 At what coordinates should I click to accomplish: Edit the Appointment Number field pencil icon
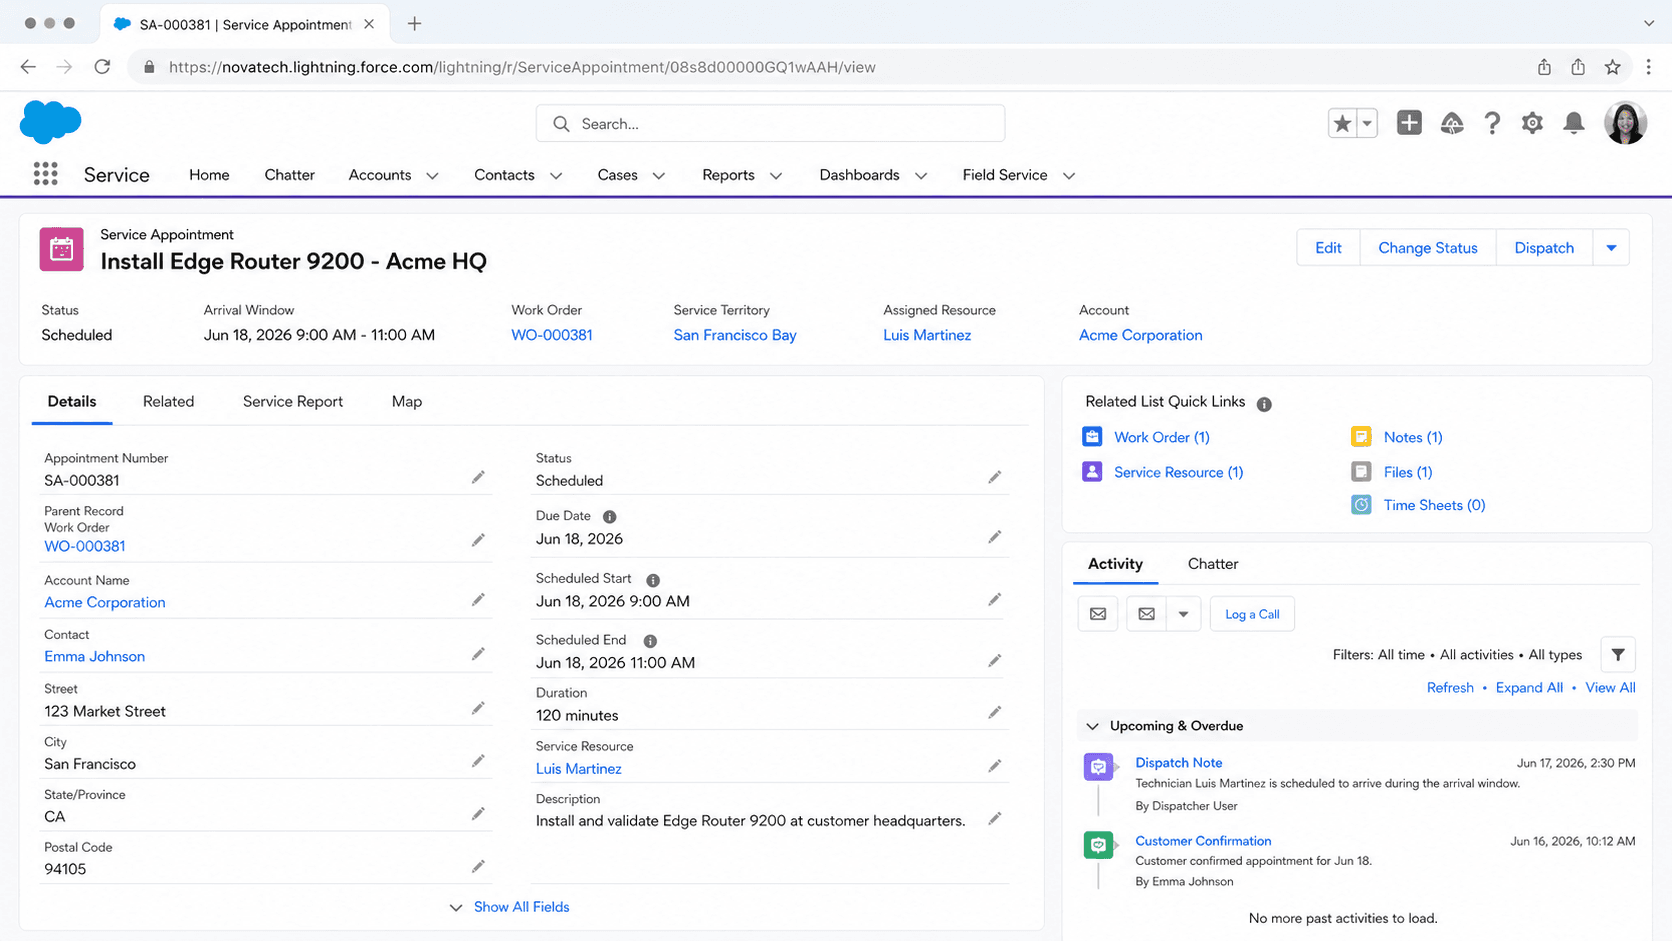[x=478, y=478]
